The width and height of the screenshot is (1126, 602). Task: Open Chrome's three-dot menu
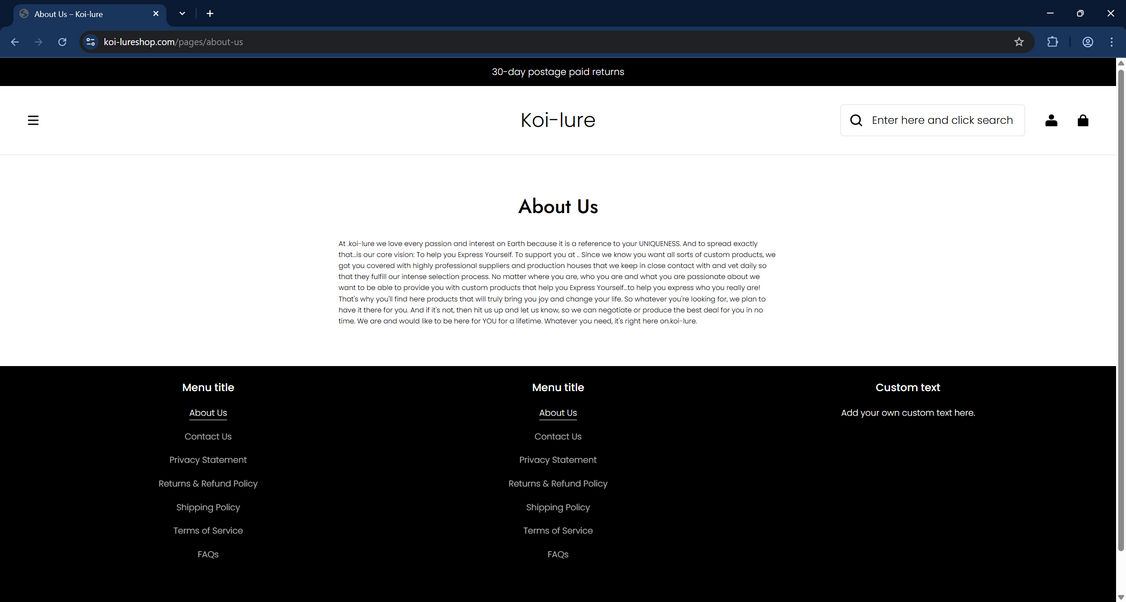(1111, 42)
